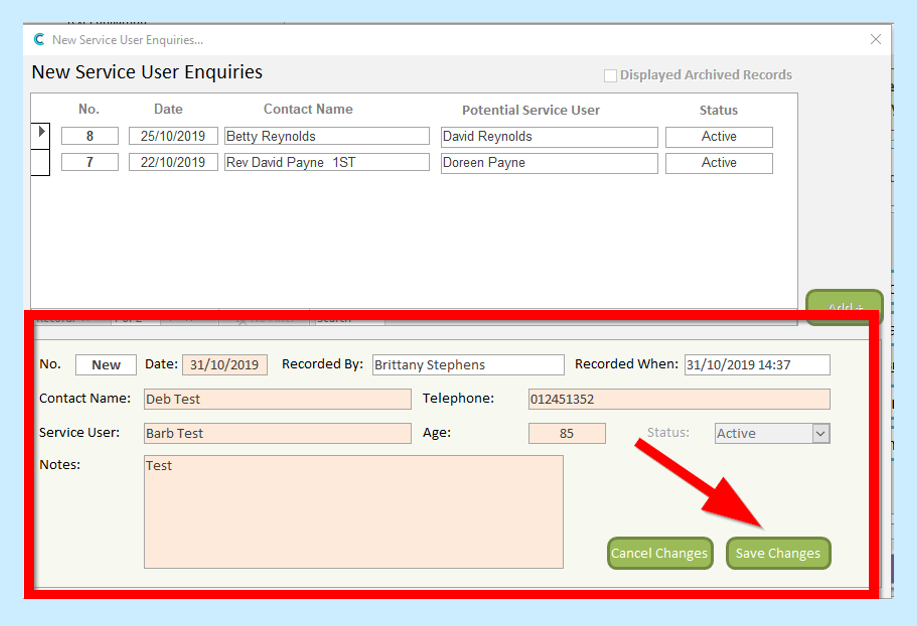
Task: Click the Service User field with Barb Test
Action: 277,434
